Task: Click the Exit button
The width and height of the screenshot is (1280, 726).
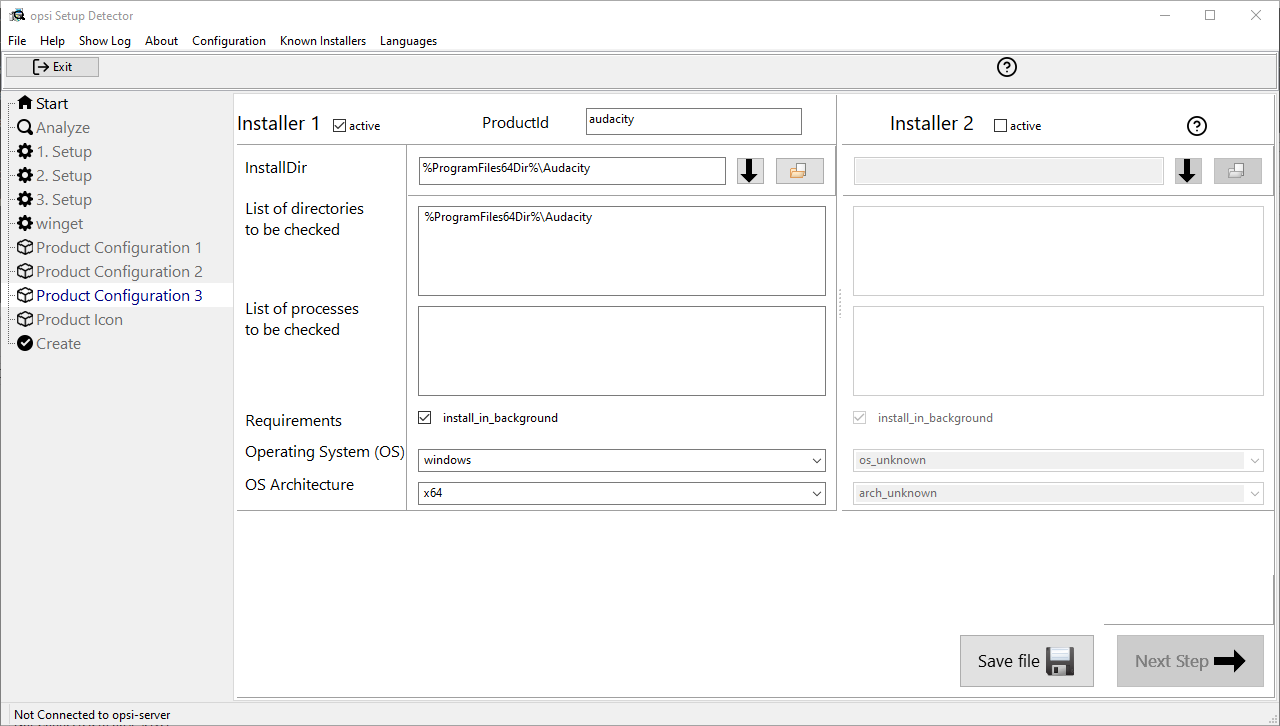Action: (52, 67)
